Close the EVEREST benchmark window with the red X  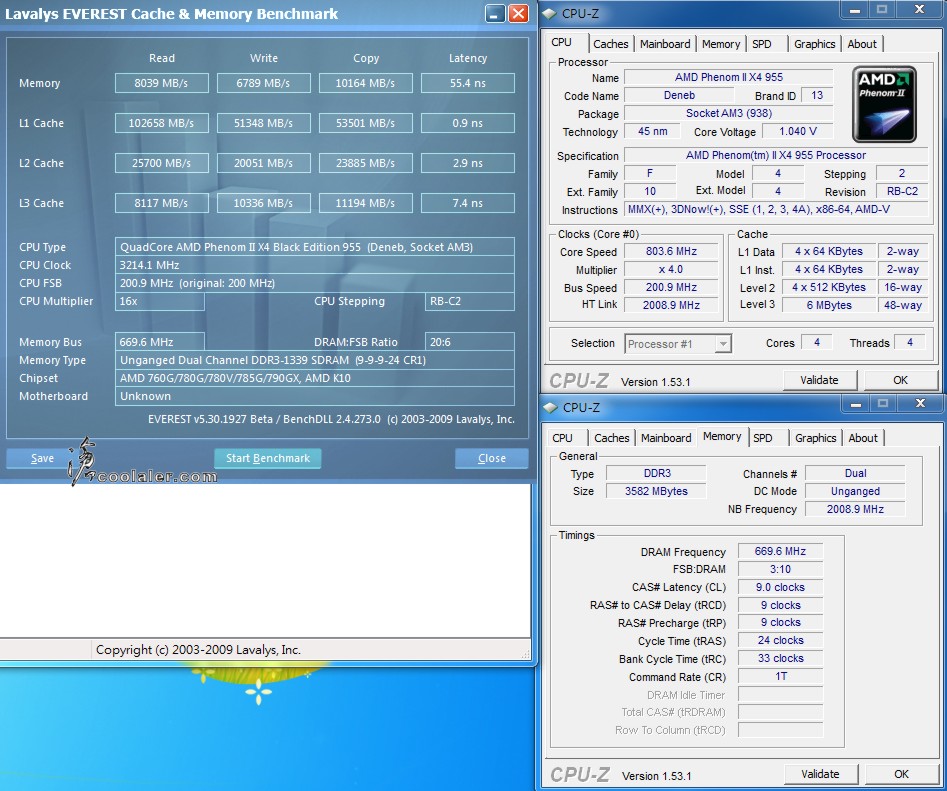click(x=518, y=13)
